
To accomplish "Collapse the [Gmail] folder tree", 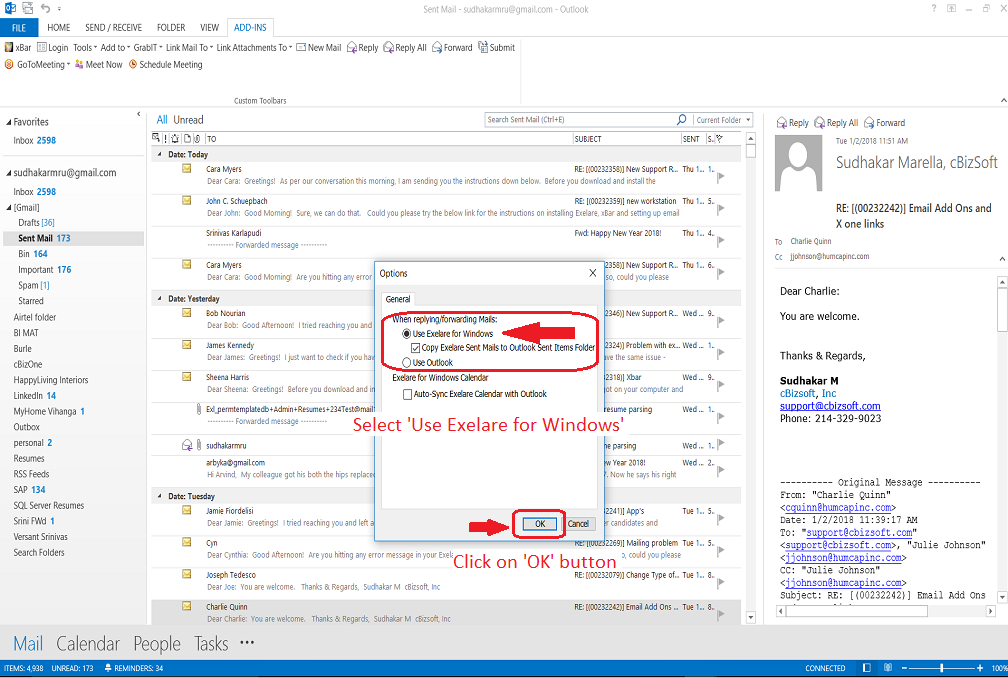I will pos(8,208).
